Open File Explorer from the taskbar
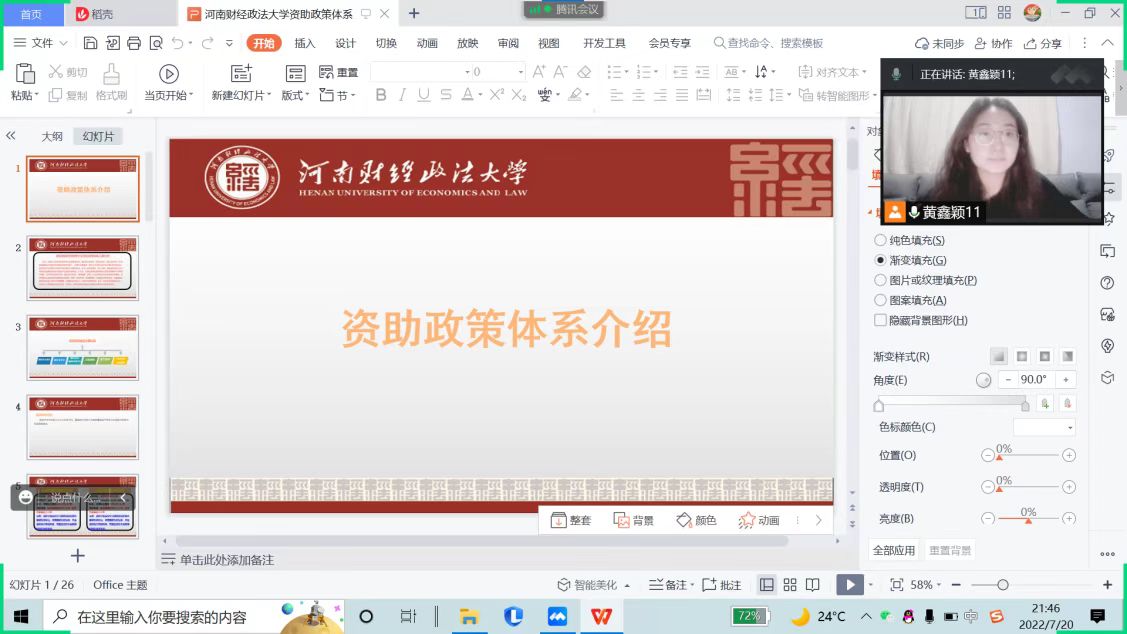 click(469, 616)
